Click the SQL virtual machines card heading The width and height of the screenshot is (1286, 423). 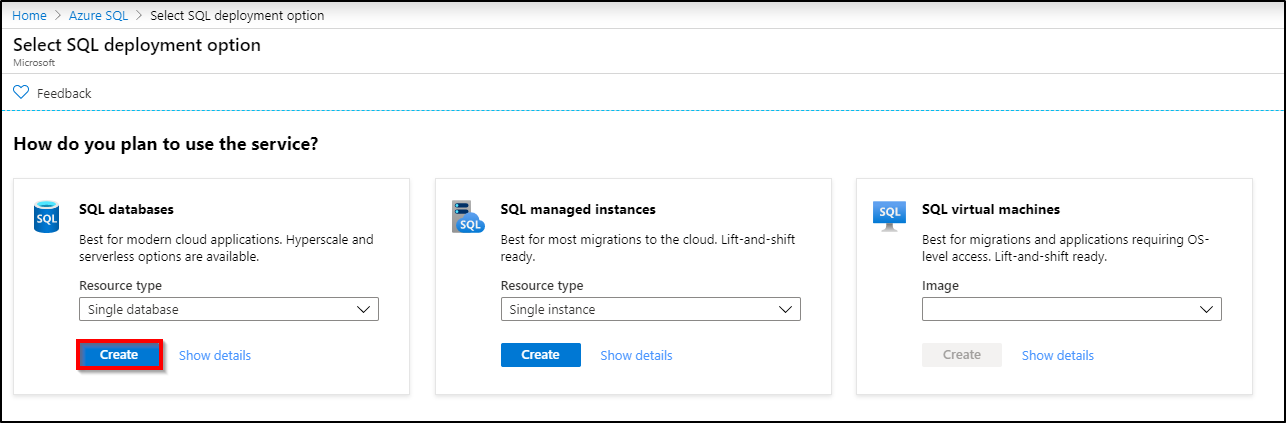click(990, 210)
